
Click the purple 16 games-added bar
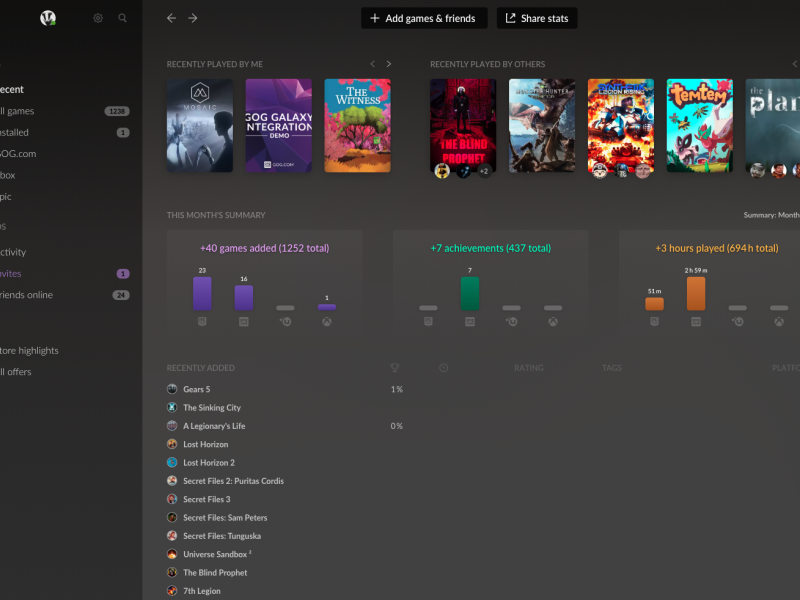click(243, 297)
